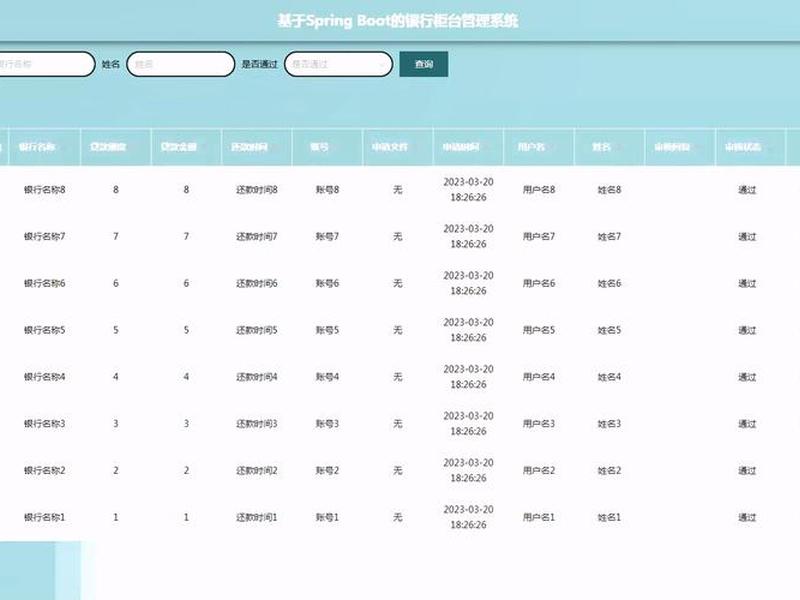Click the 还款时间2 cell
Viewport: 800px width, 600px height.
(257, 470)
